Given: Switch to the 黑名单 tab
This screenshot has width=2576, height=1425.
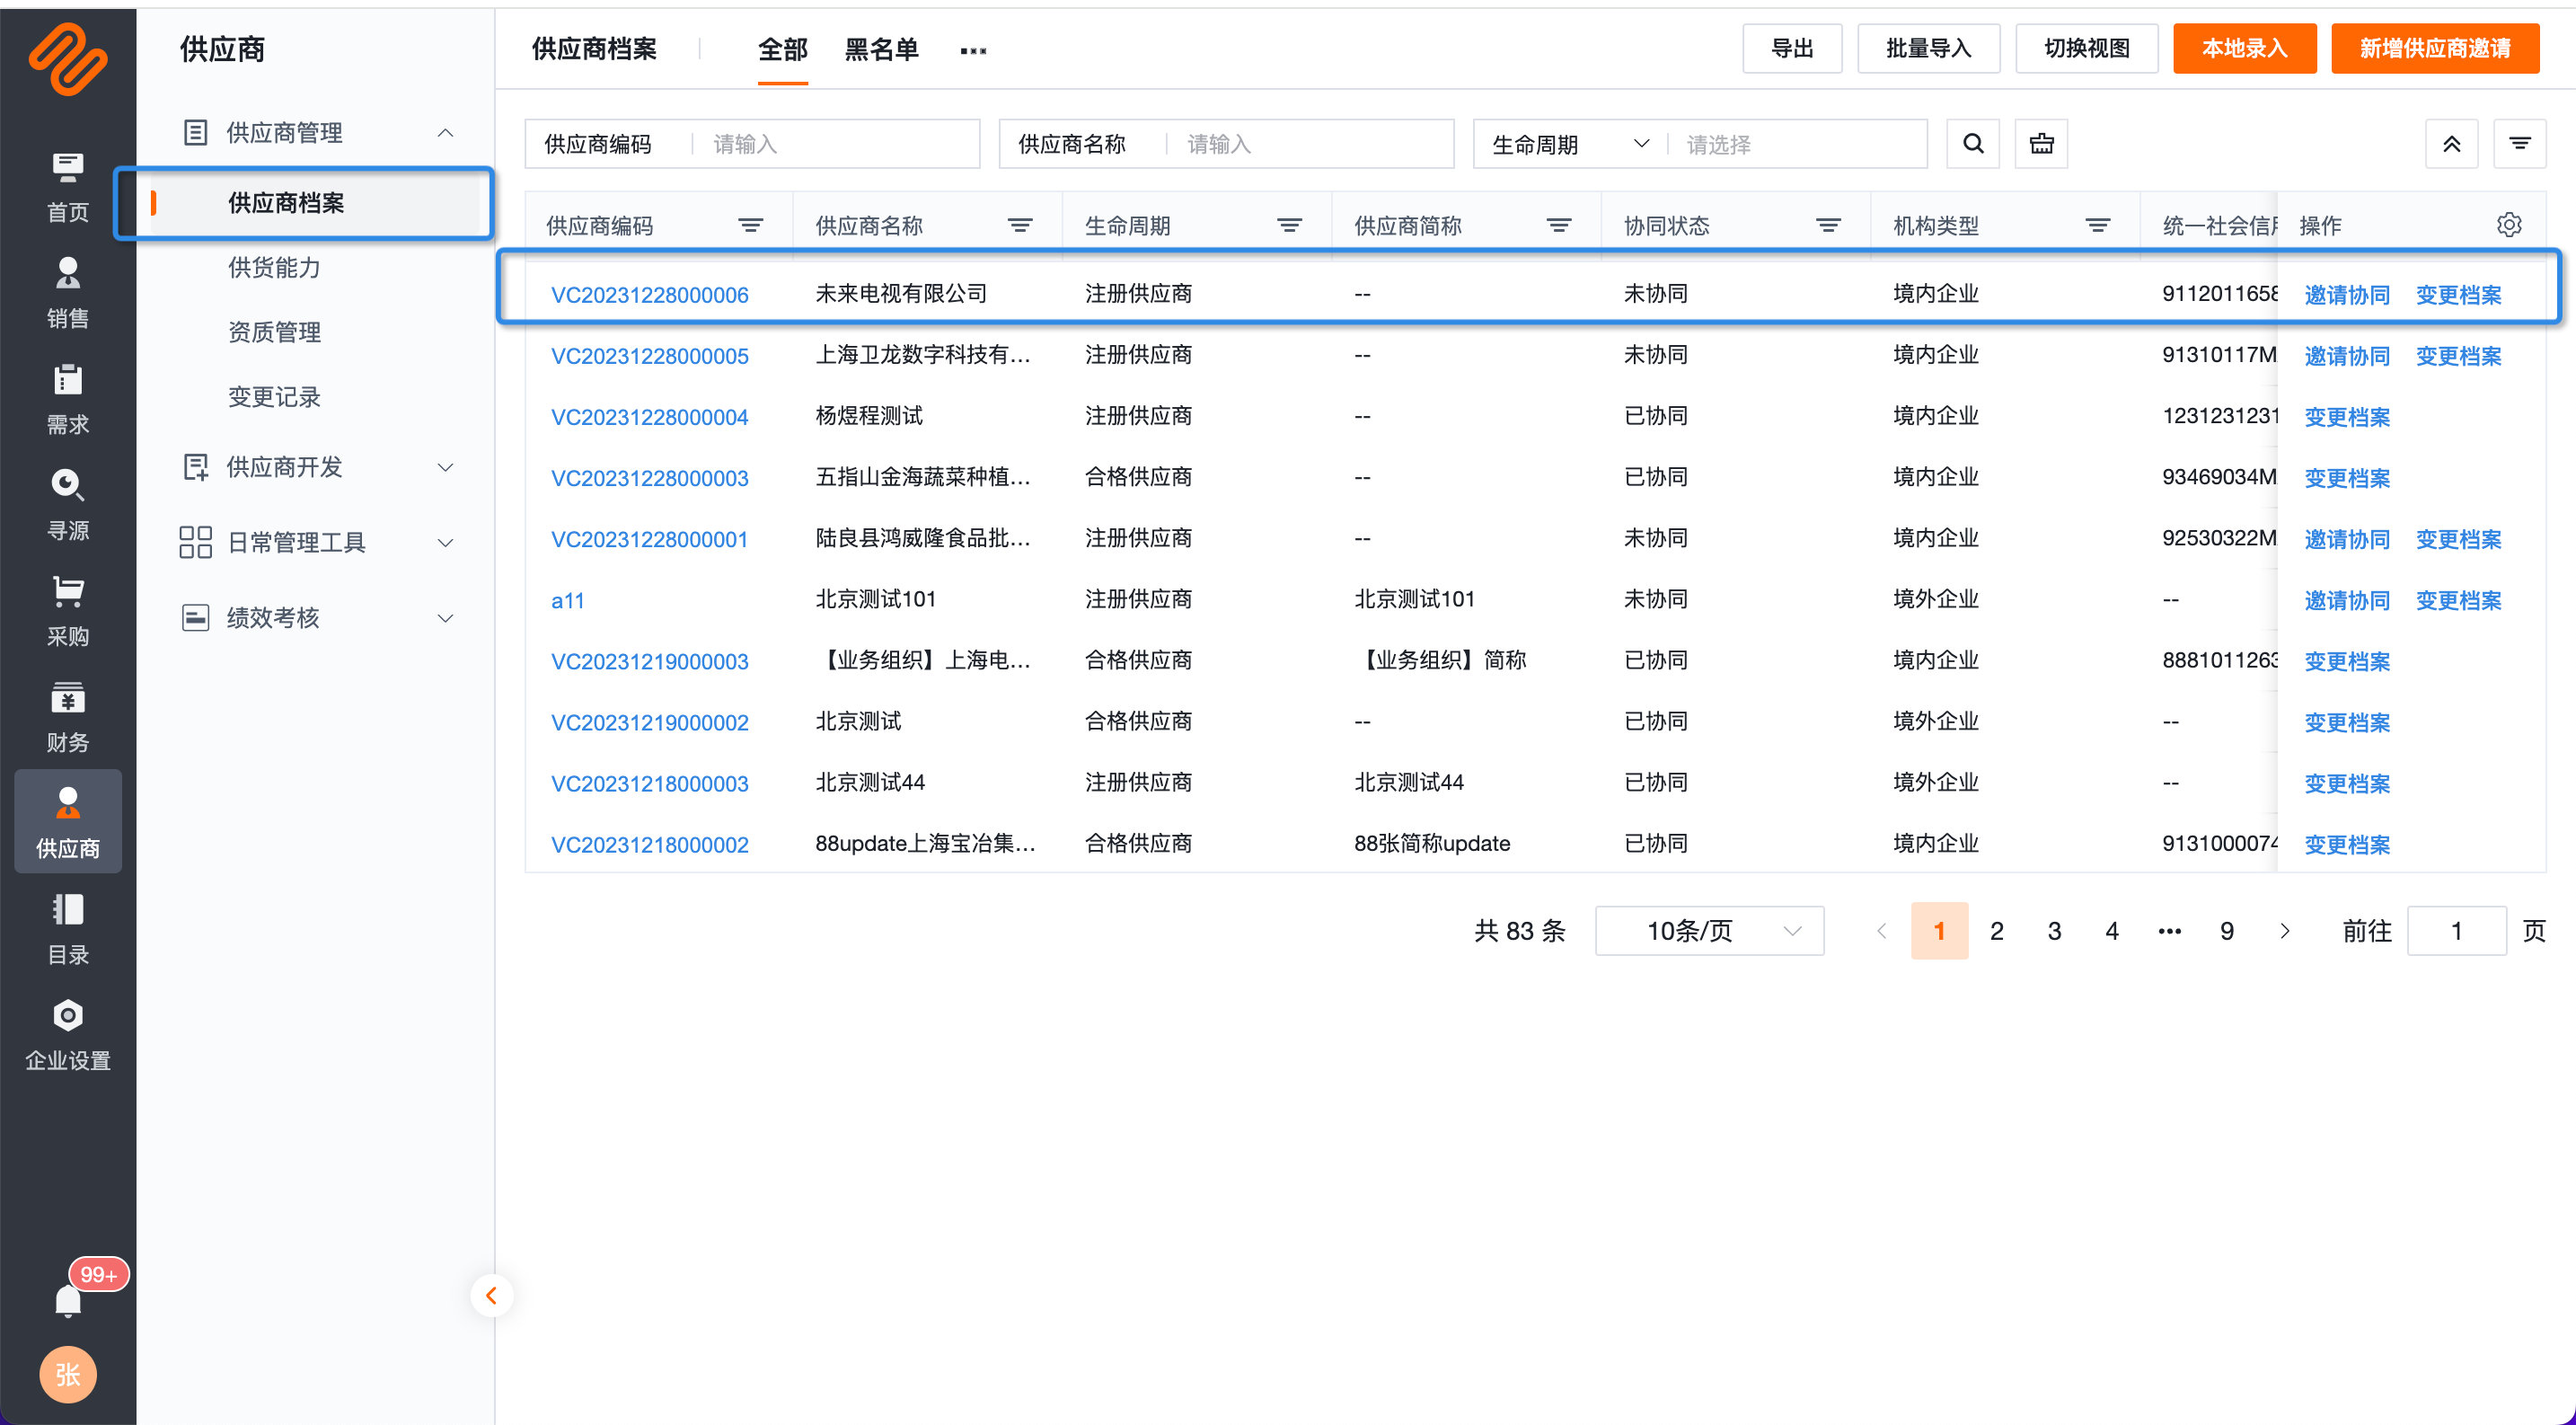Looking at the screenshot, I should (881, 49).
